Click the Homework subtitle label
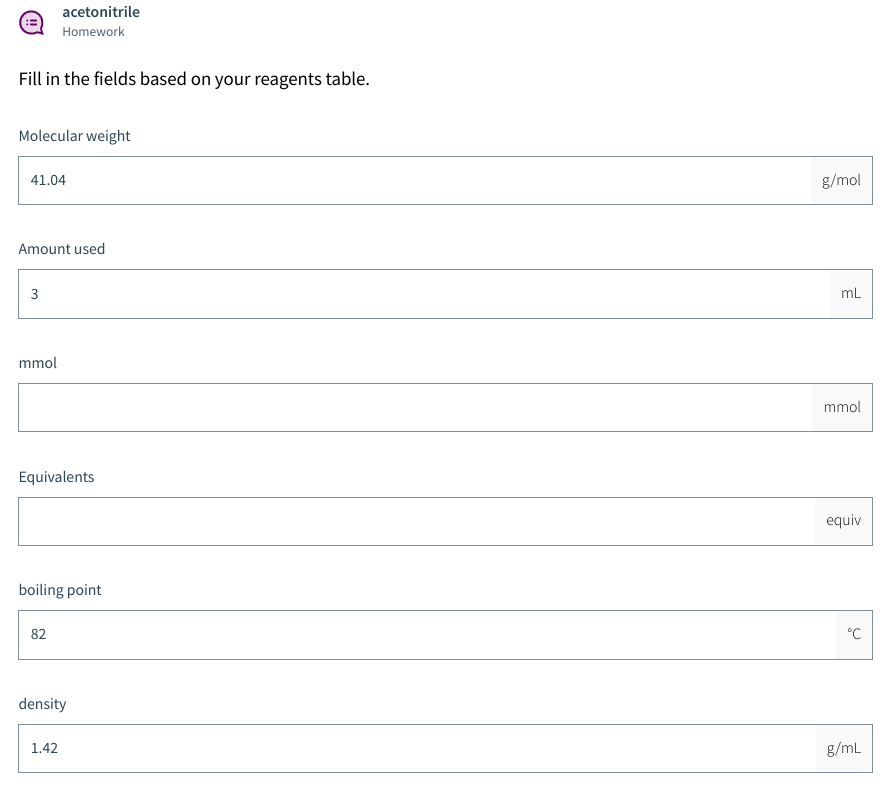This screenshot has height=785, width=888. [x=93, y=31]
